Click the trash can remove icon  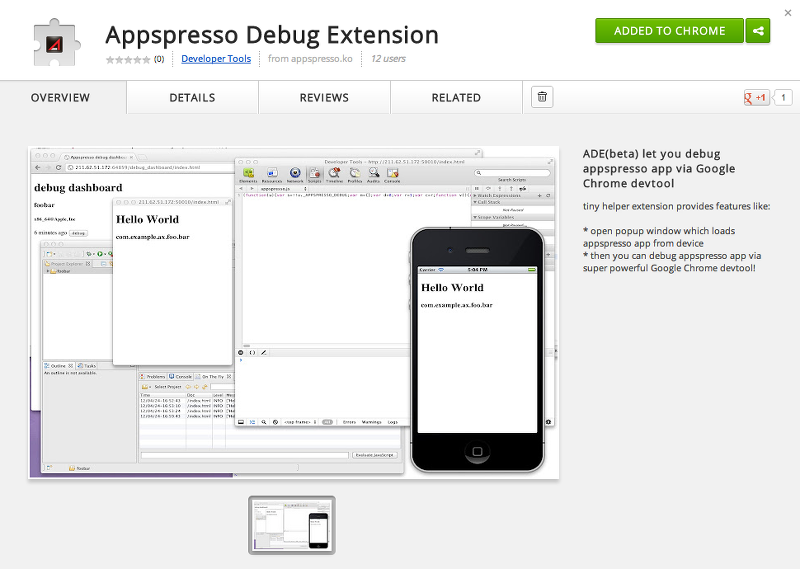(542, 97)
